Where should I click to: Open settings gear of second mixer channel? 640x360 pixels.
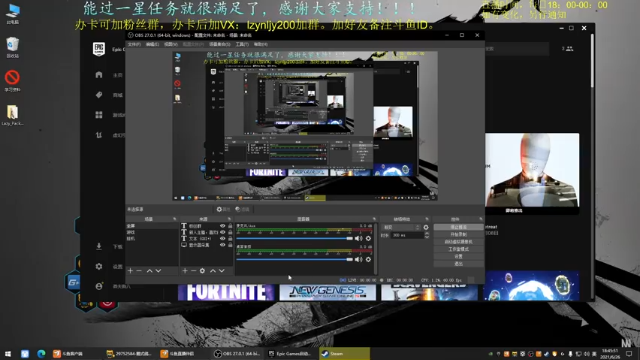click(x=368, y=259)
